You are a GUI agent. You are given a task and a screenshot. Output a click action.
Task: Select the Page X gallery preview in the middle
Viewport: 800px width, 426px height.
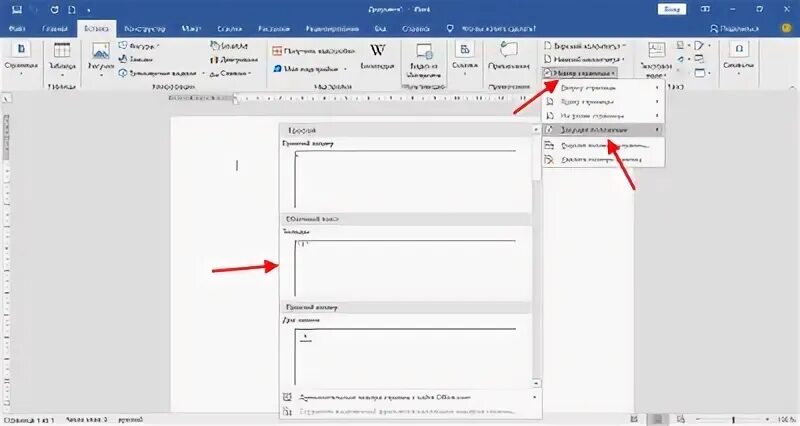click(x=406, y=263)
